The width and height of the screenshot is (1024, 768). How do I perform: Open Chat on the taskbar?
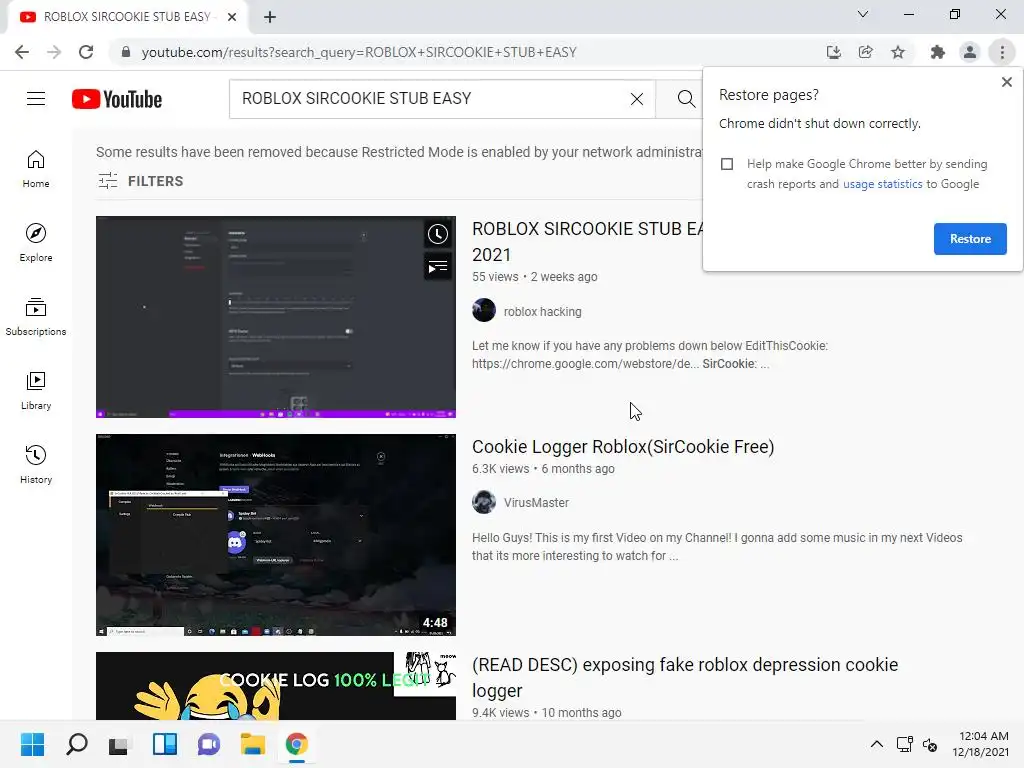coord(208,744)
